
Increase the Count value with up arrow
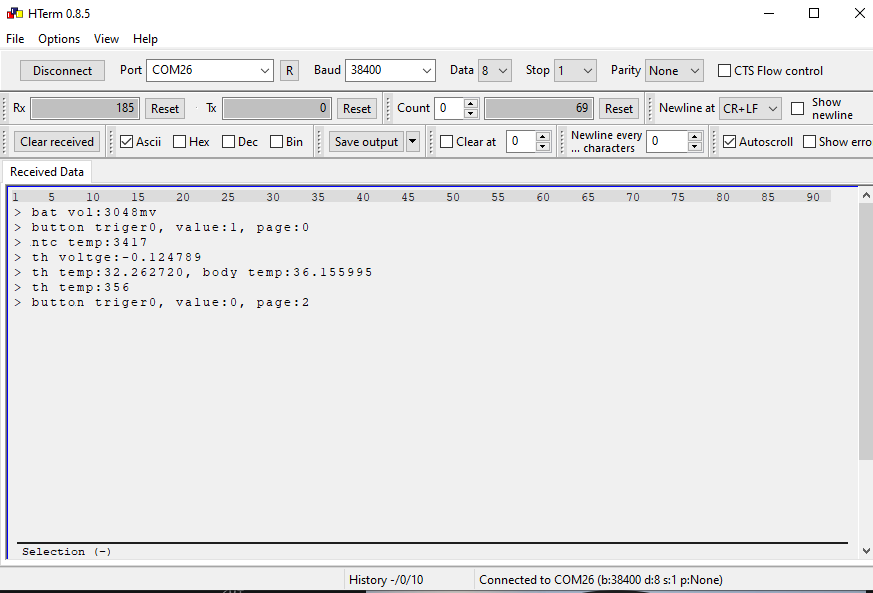(x=471, y=103)
